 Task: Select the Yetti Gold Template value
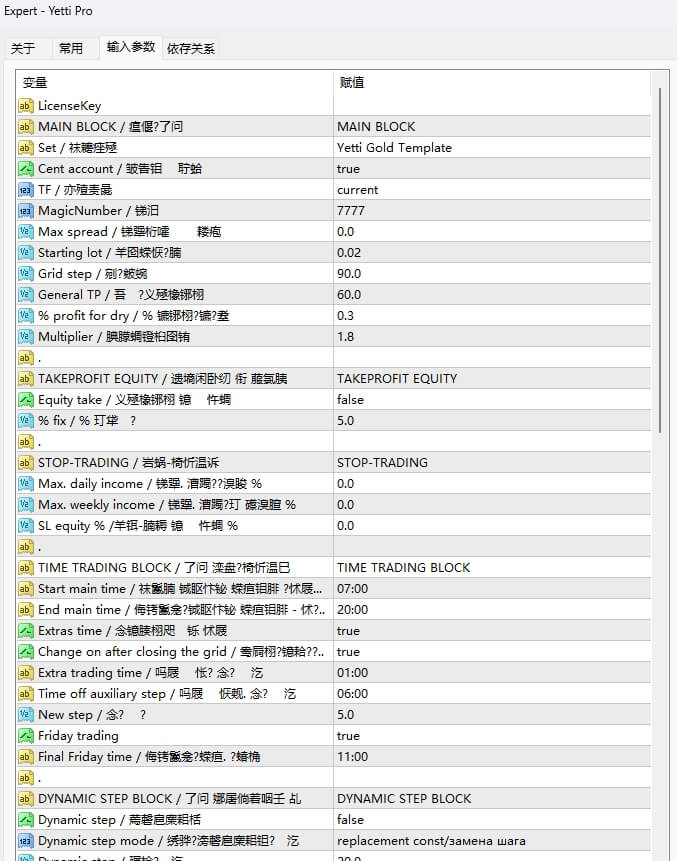[x=492, y=148]
